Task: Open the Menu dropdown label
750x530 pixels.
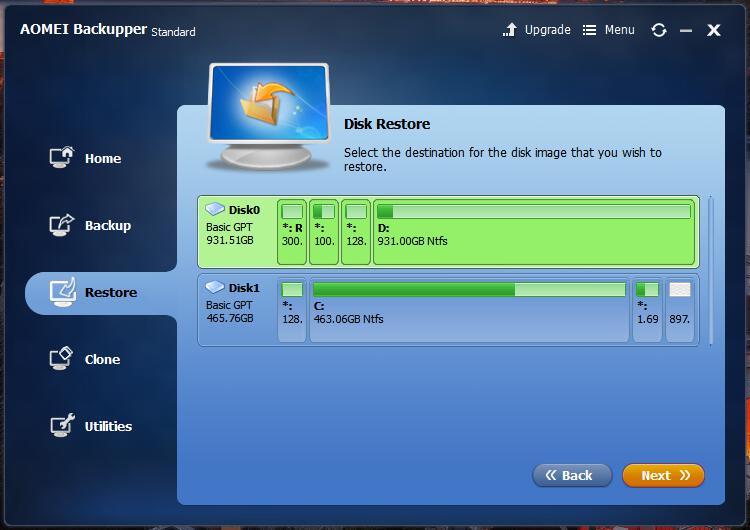Action: (x=619, y=30)
